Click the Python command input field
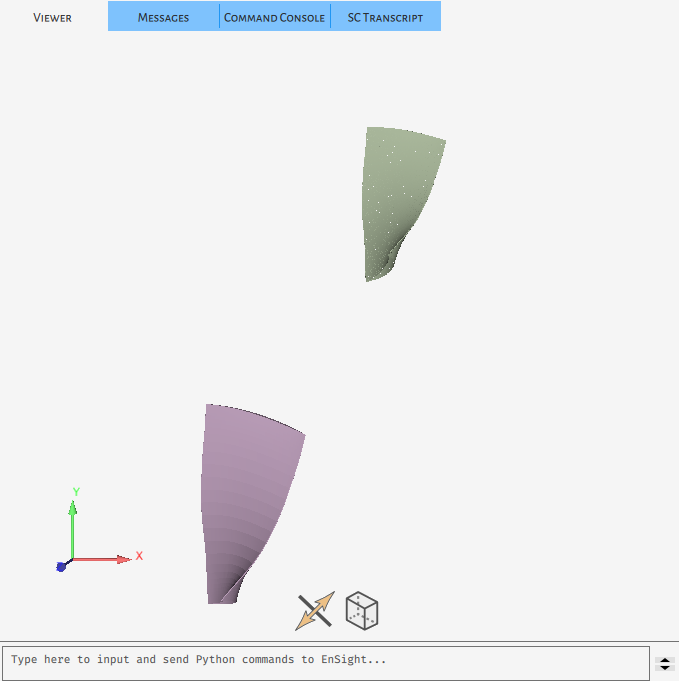The height and width of the screenshot is (681, 679). pyautogui.click(x=326, y=663)
